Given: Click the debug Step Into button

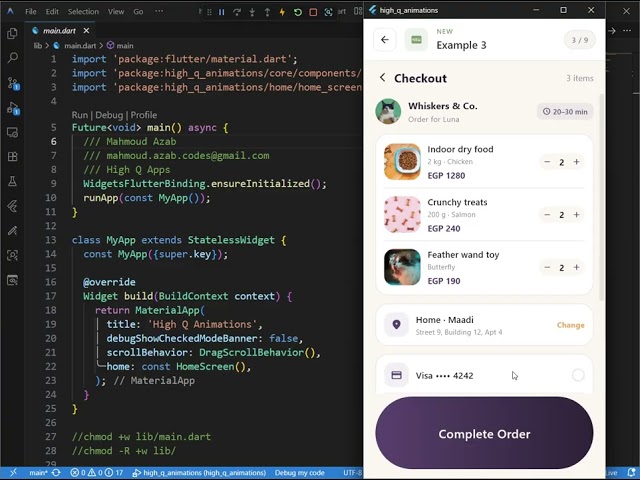Looking at the screenshot, I should (x=252, y=12).
